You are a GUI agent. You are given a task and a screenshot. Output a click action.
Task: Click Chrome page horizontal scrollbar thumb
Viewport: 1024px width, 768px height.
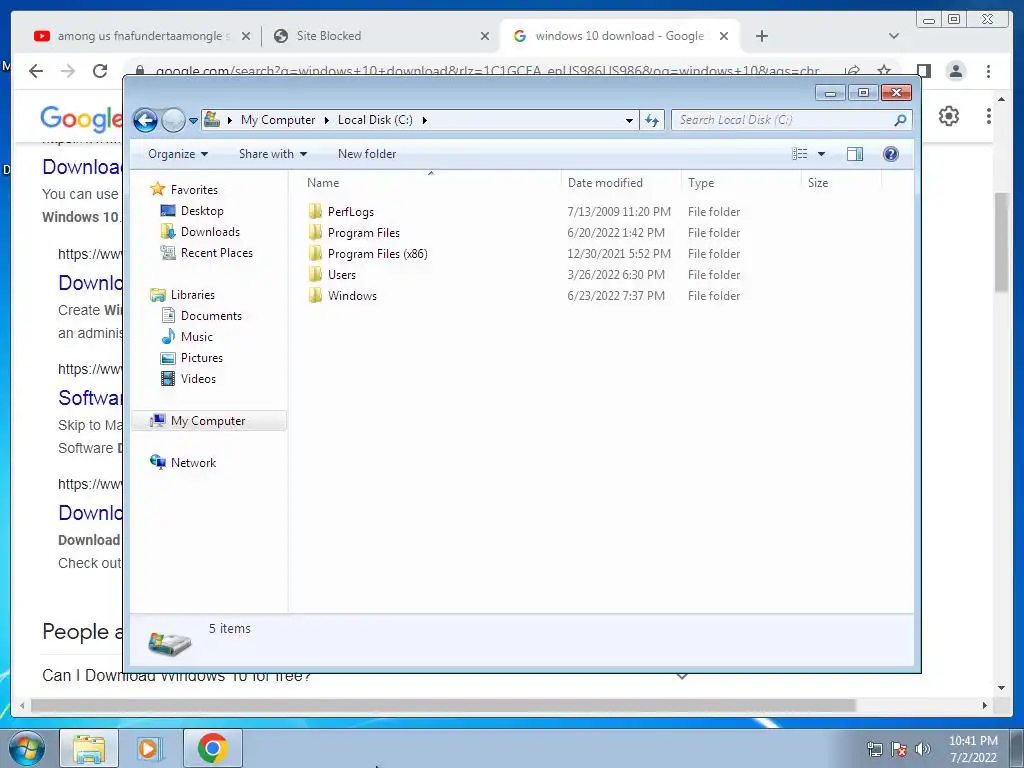click(x=443, y=705)
